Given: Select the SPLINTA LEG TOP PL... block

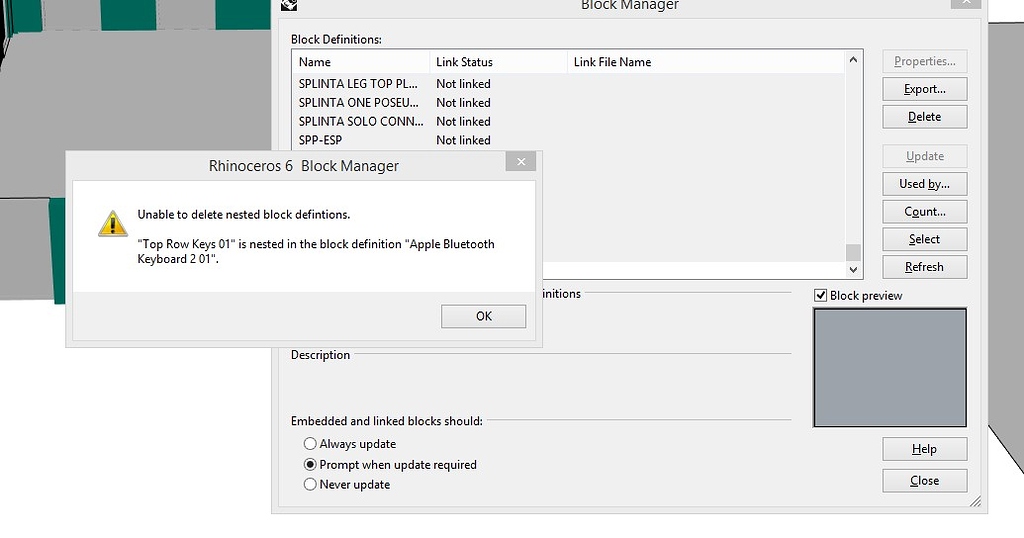Looking at the screenshot, I should [358, 84].
